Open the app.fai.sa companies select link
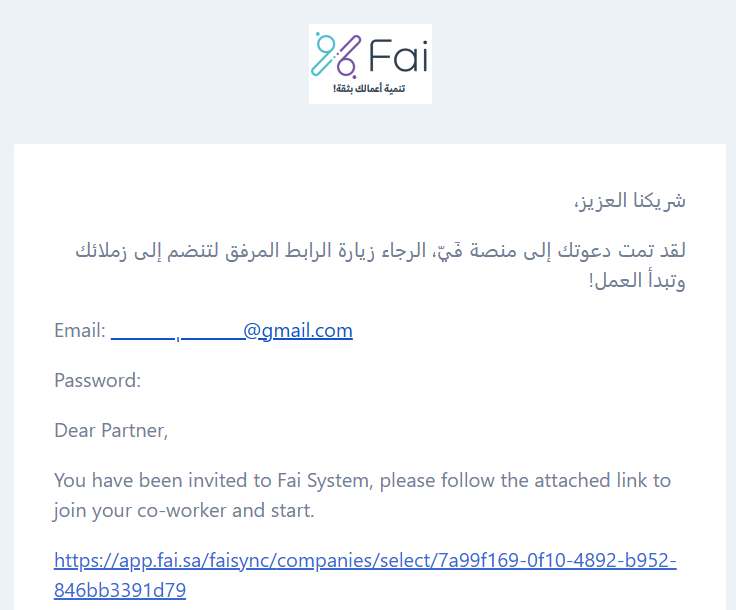The height and width of the screenshot is (610, 736). click(x=365, y=575)
